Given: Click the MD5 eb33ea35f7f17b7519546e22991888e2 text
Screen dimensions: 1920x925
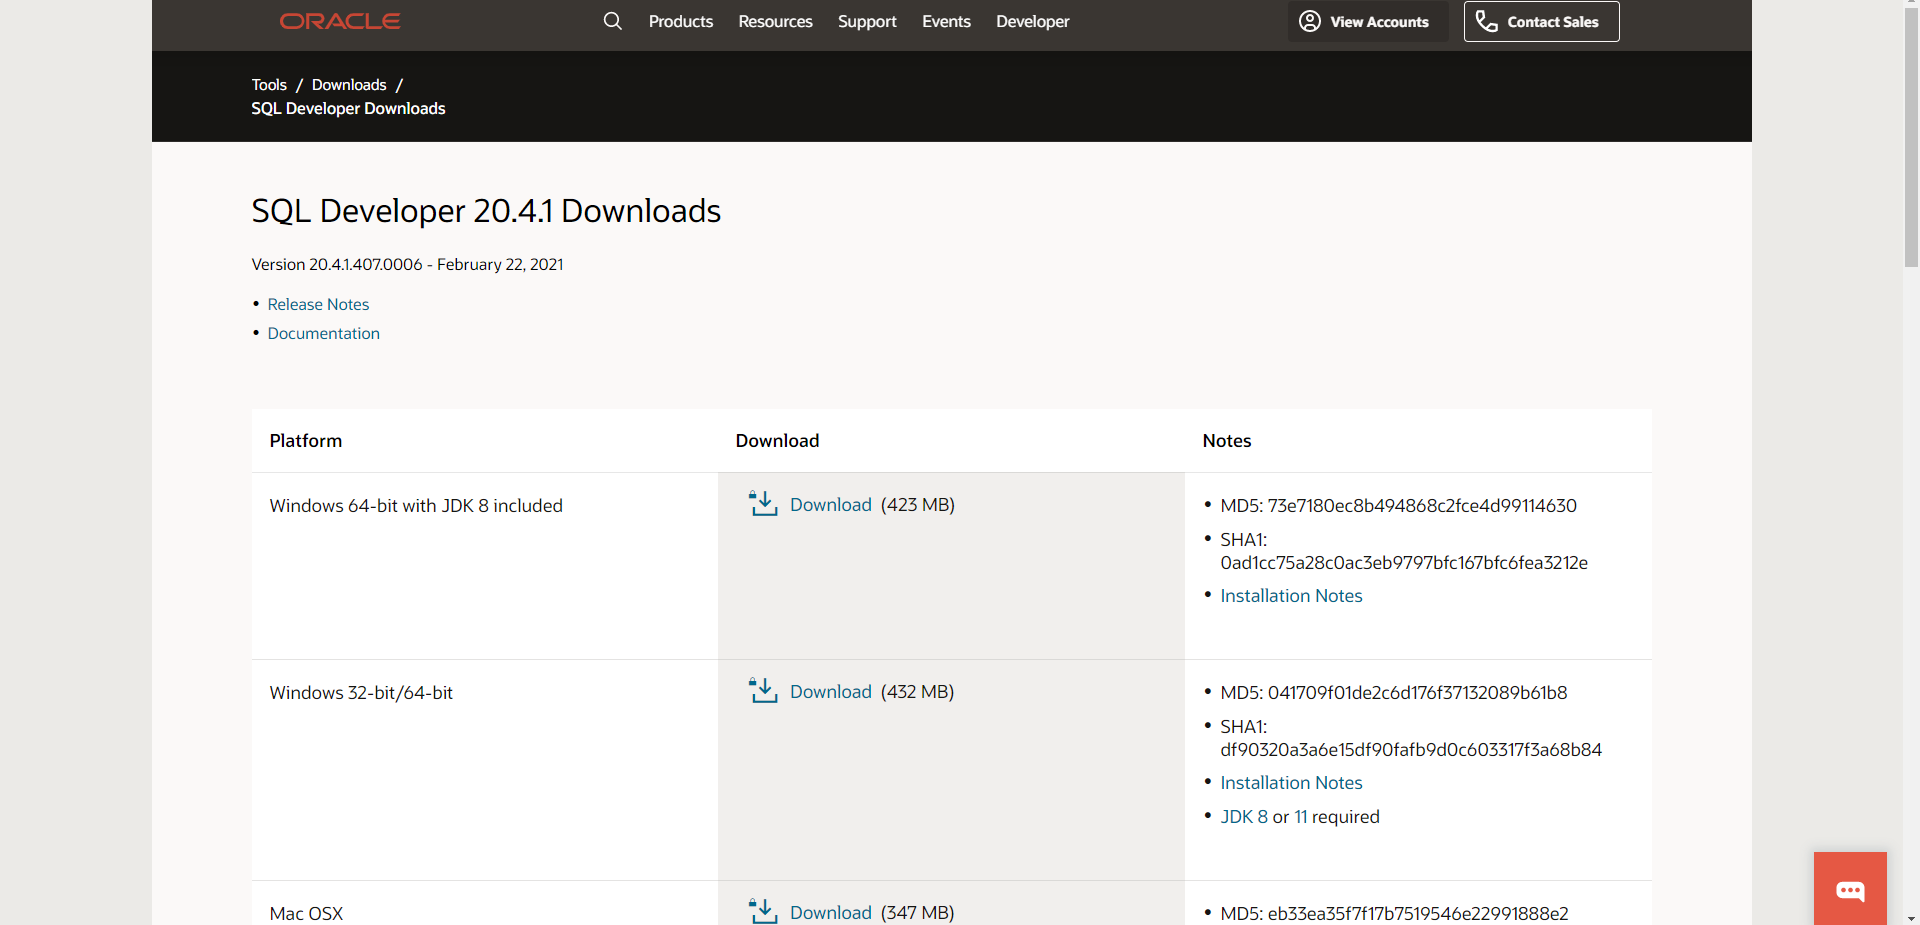Looking at the screenshot, I should pyautogui.click(x=1394, y=913).
